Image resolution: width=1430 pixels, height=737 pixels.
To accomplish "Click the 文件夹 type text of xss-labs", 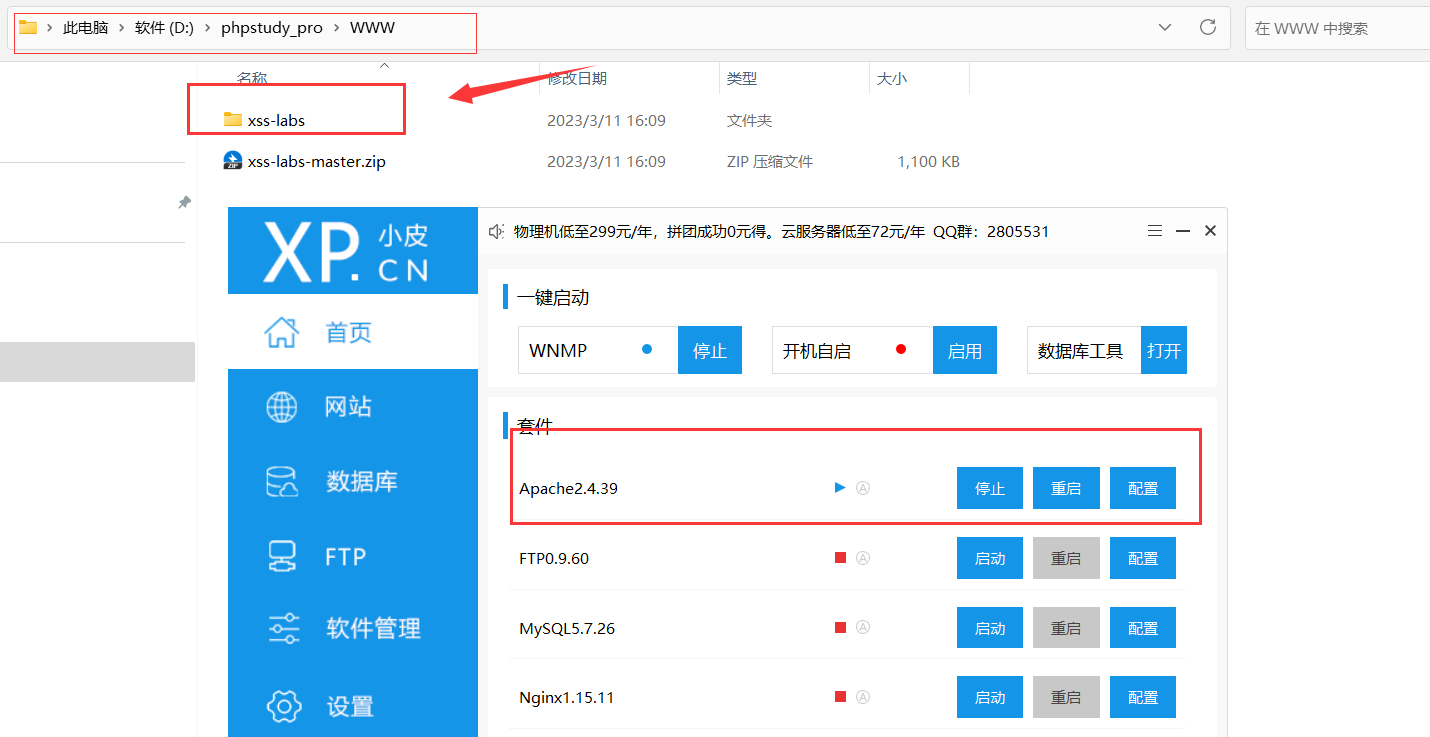I will tap(750, 120).
